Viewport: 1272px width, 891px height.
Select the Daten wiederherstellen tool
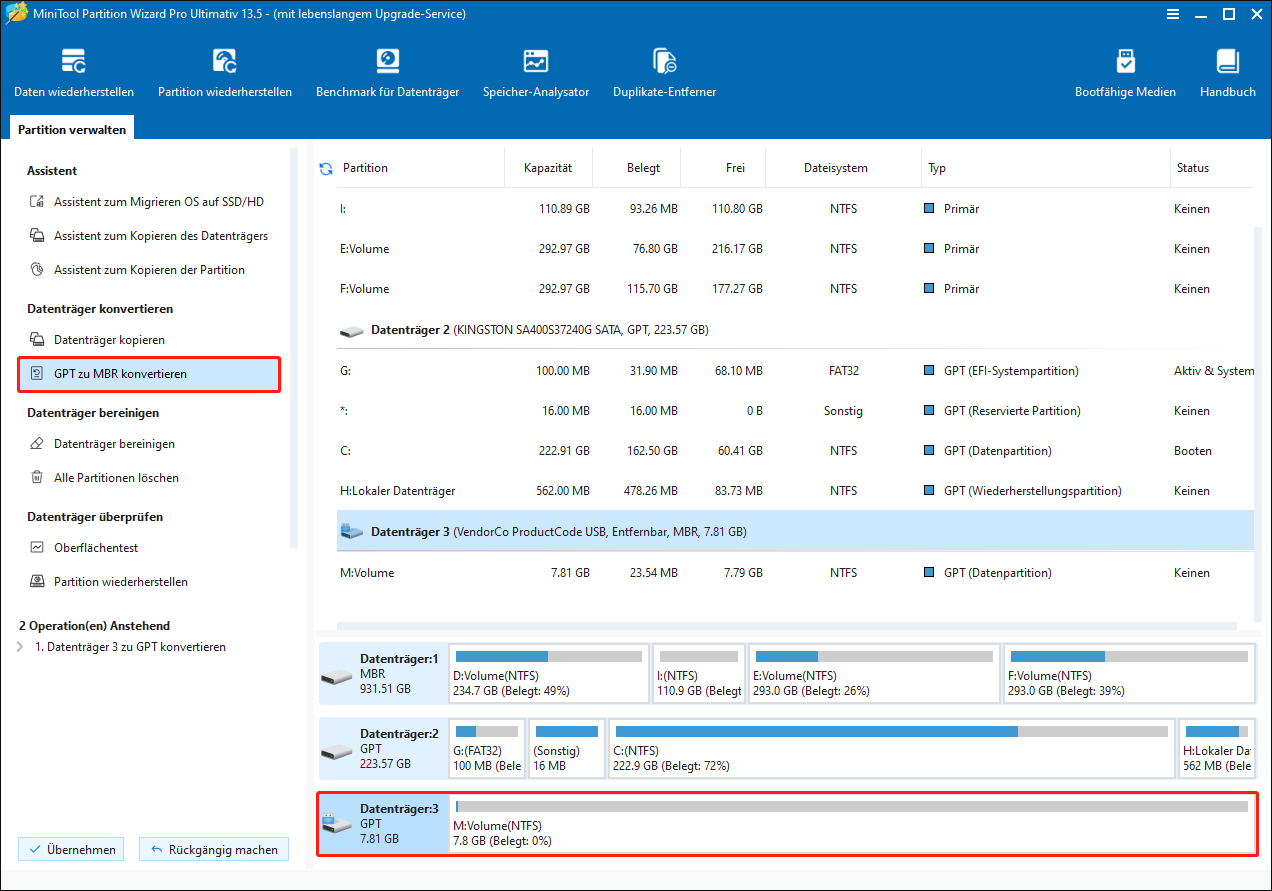73,70
